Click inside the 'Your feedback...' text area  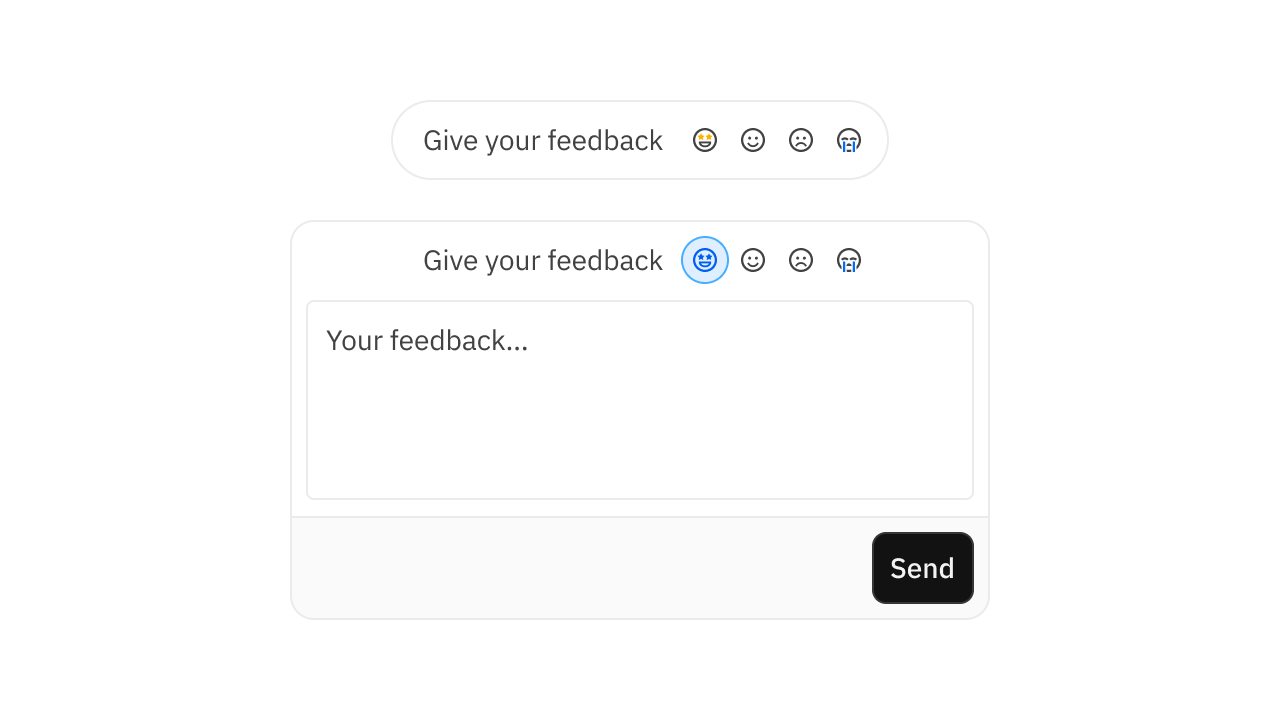639,399
